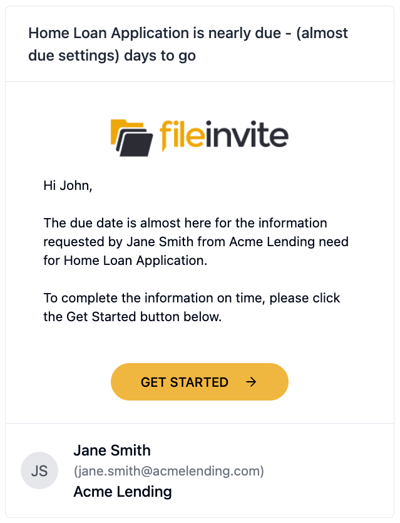Viewport: 400px width, 523px height.
Task: Click the dark "invite" part of the wordmark
Action: coord(247,134)
